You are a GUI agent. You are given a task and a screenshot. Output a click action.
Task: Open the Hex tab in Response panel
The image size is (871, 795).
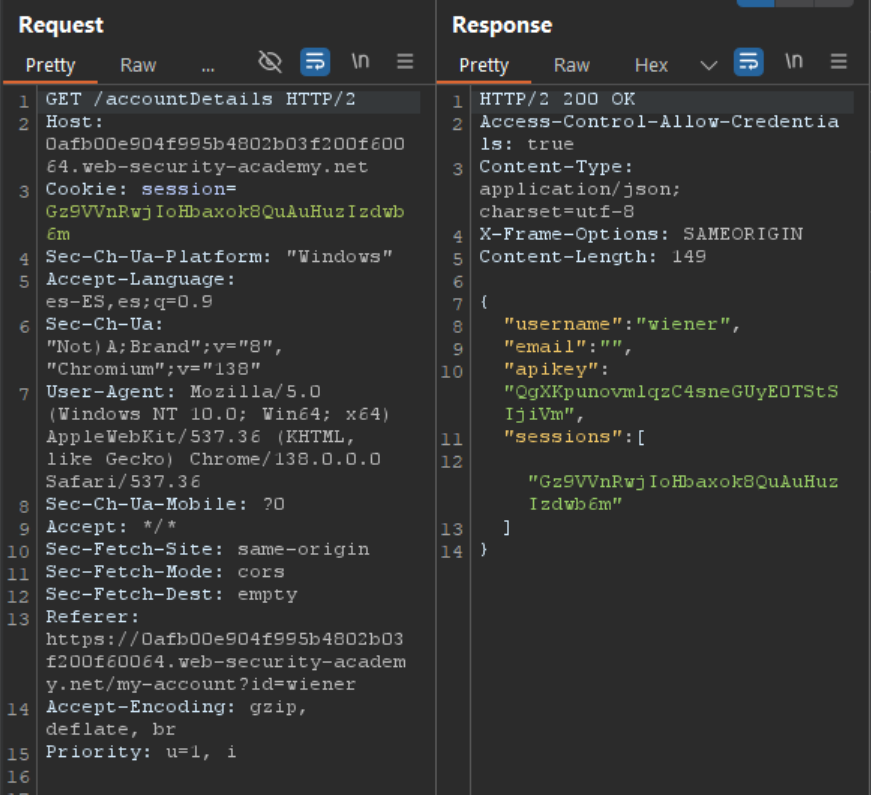coord(651,65)
